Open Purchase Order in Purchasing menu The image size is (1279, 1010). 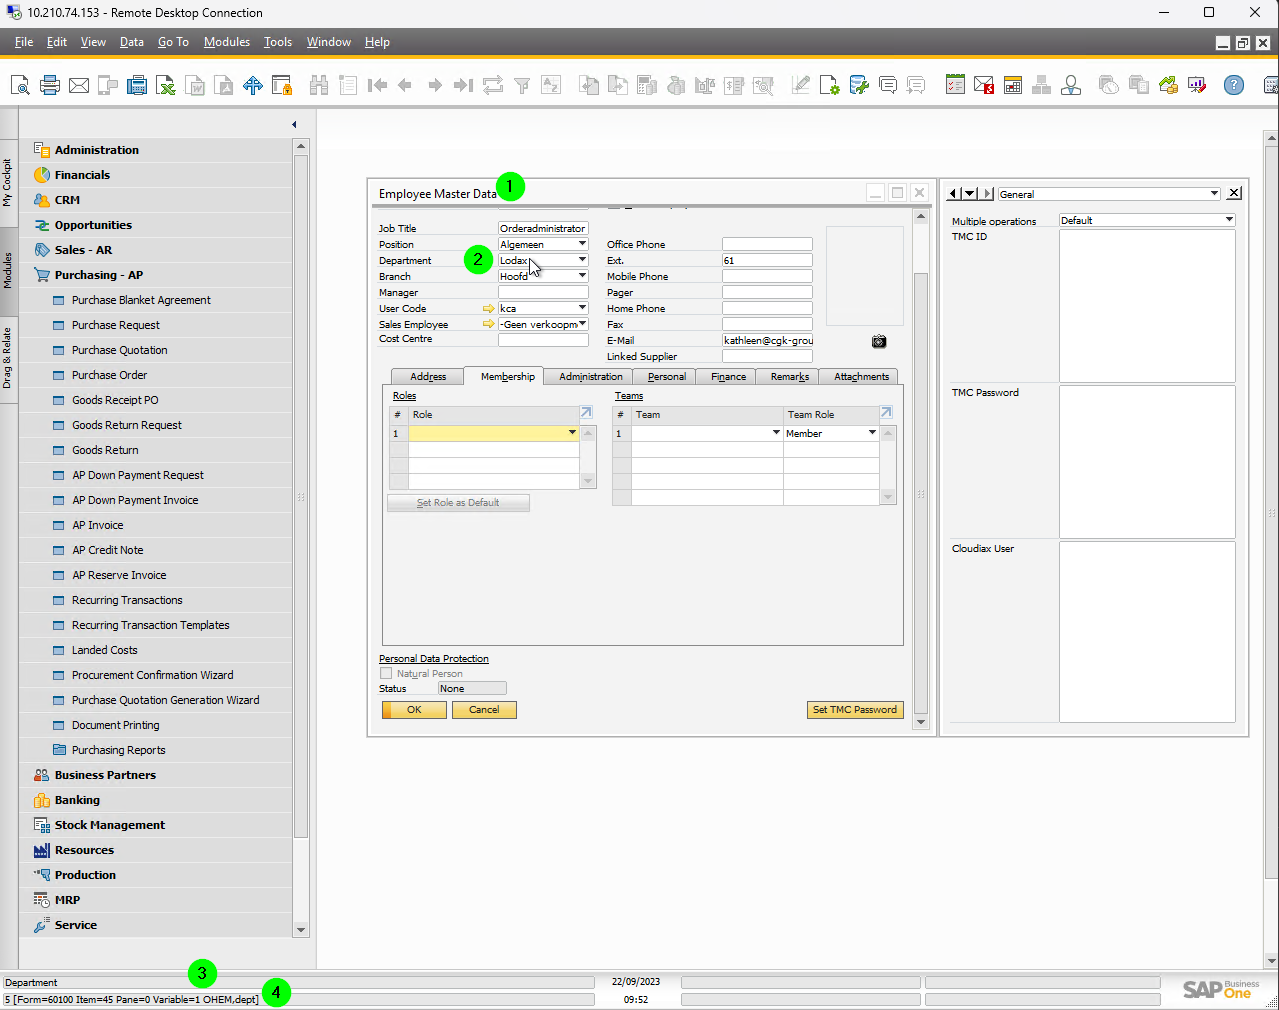pyautogui.click(x=109, y=375)
